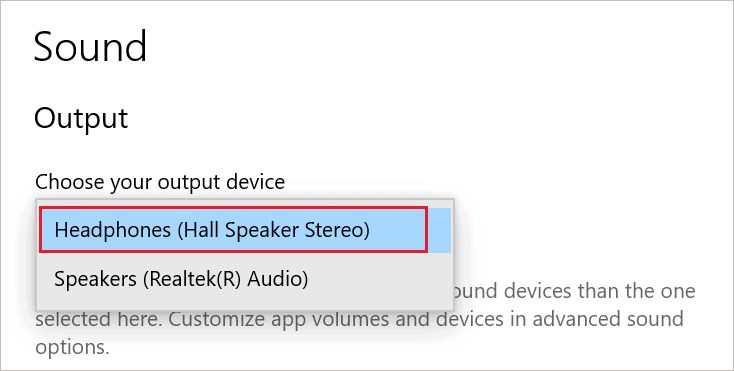The height and width of the screenshot is (371, 734).
Task: Click 'Hall Speaker Stereo' text in highlighted option
Action: click(273, 230)
